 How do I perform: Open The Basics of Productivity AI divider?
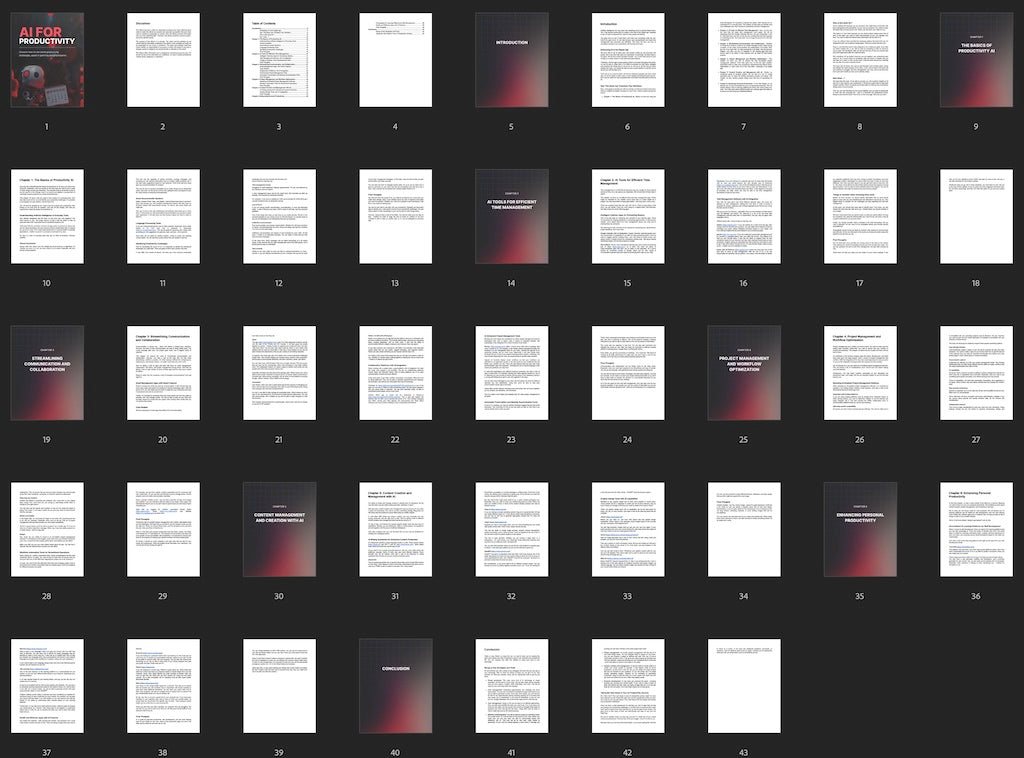click(975, 60)
